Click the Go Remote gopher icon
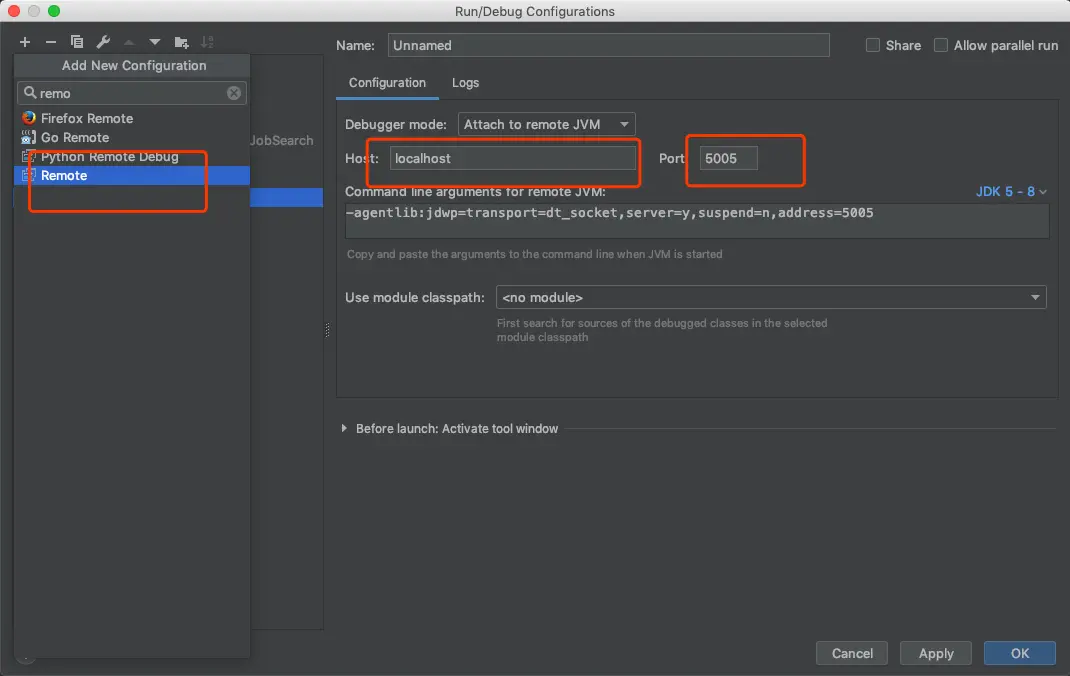This screenshot has width=1070, height=676. pyautogui.click(x=28, y=137)
